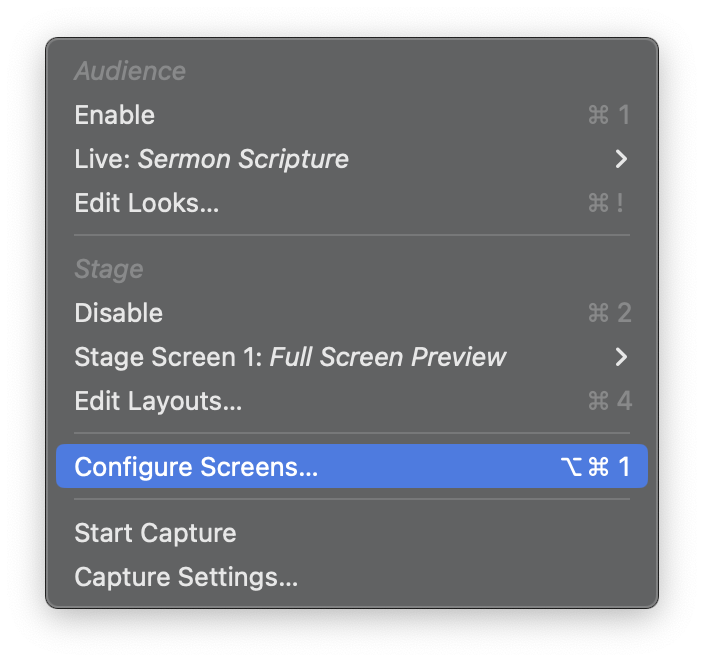Click the ⌘1 shortcut beside Enable
Viewport: 704px width, 662px height.
[609, 115]
